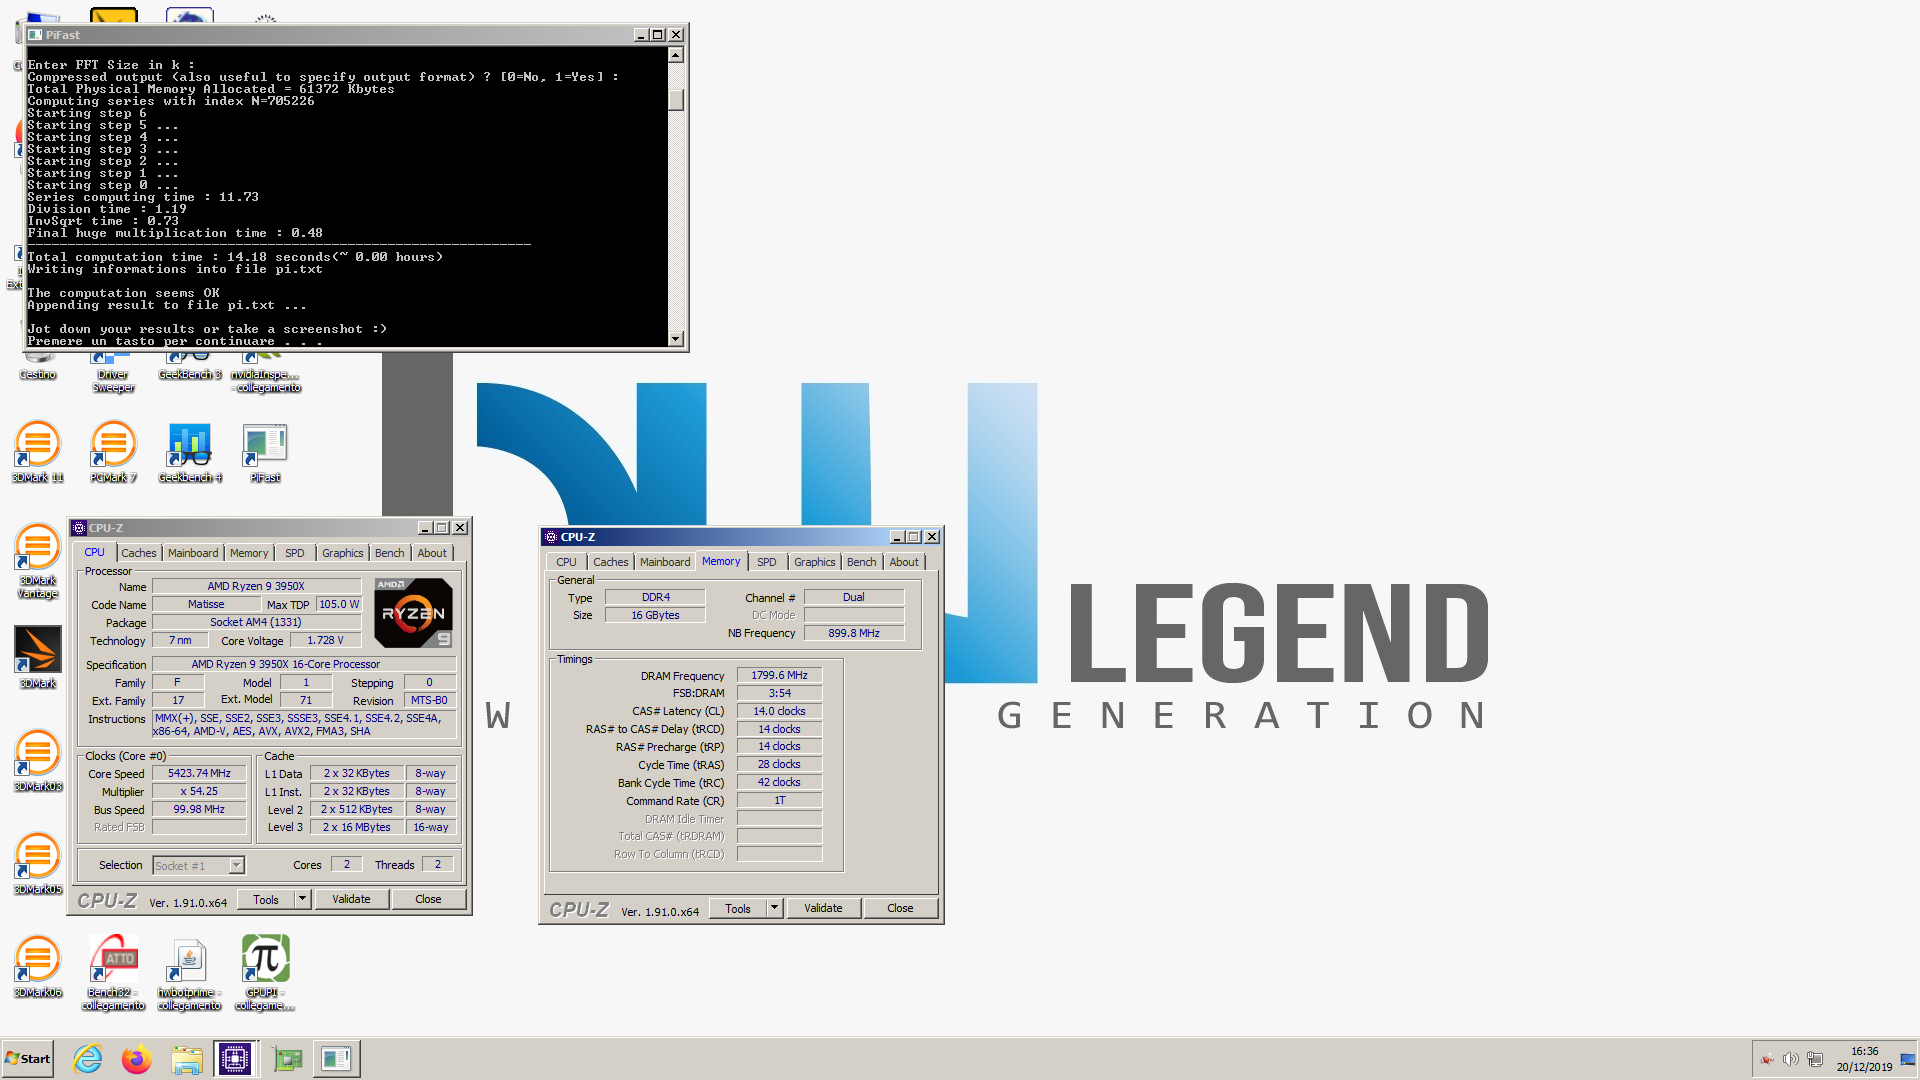Viewport: 1920px width, 1080px height.
Task: Click the green chip taskbar icon
Action: [288, 1059]
